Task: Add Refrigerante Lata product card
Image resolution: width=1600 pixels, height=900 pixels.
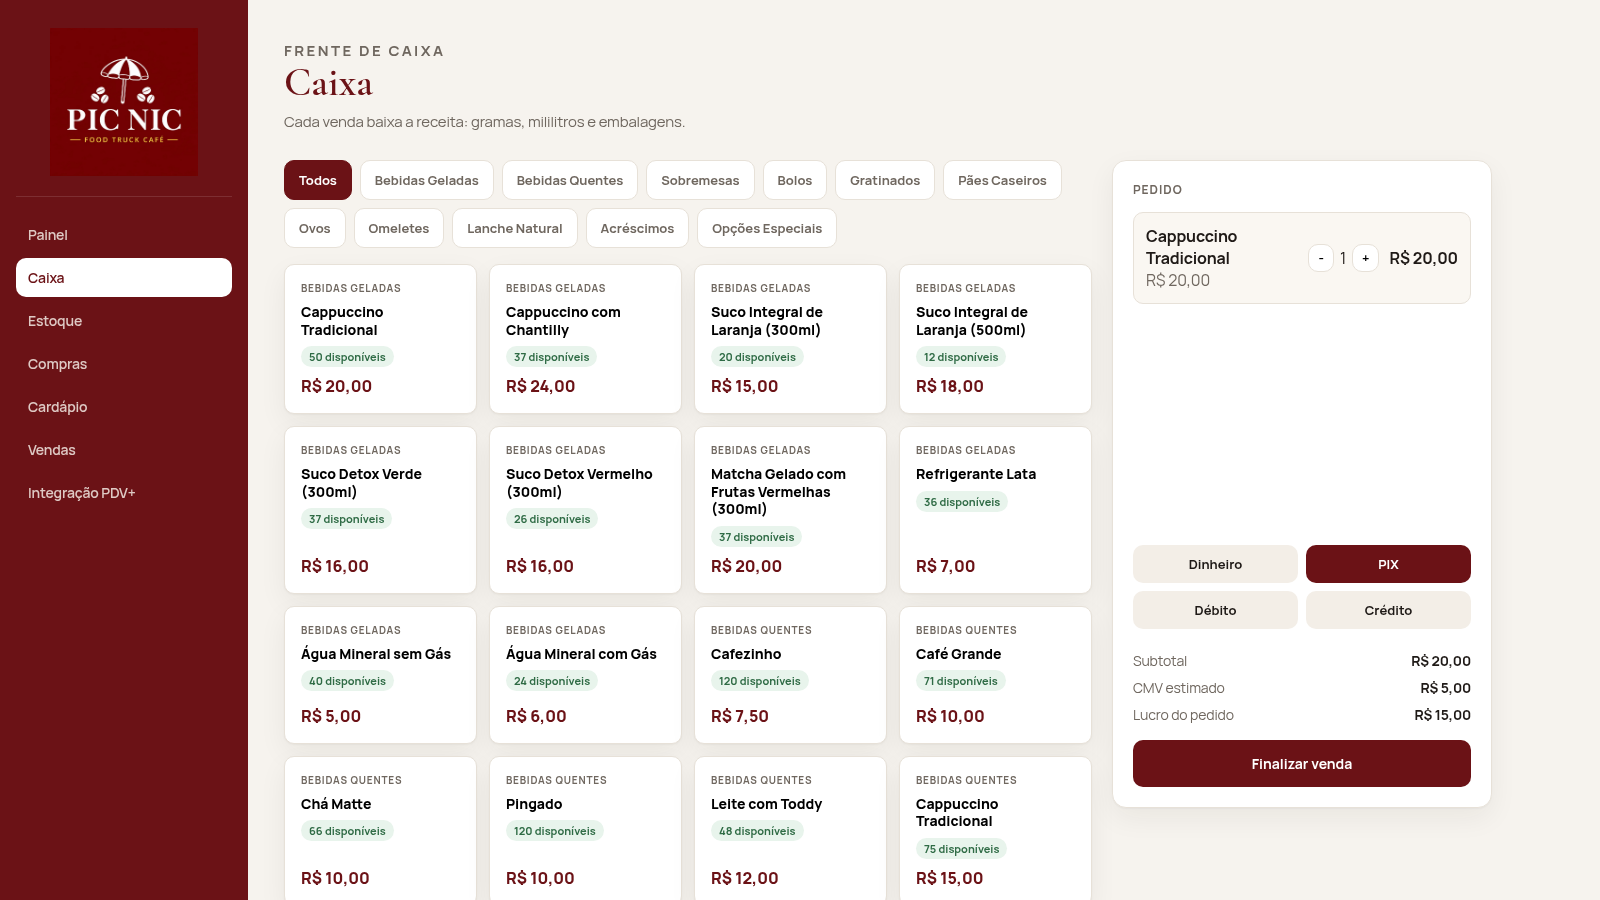Action: point(995,510)
